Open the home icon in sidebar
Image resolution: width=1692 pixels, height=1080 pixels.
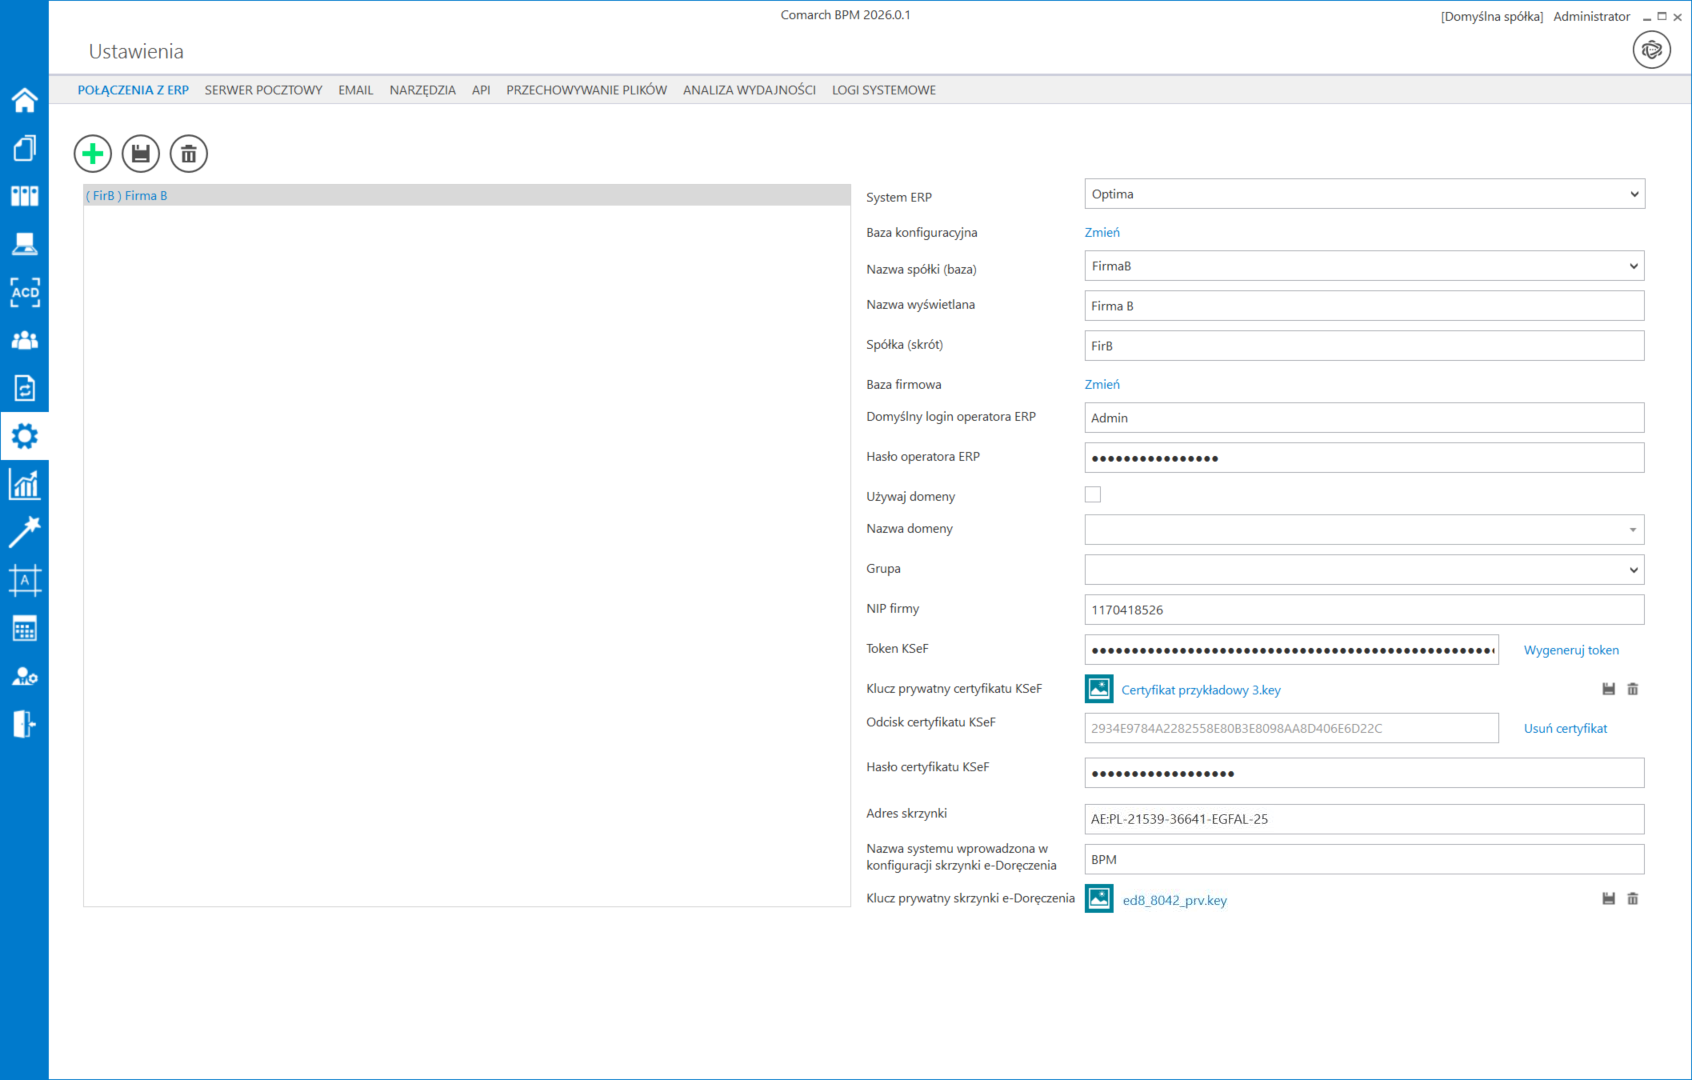(24, 100)
